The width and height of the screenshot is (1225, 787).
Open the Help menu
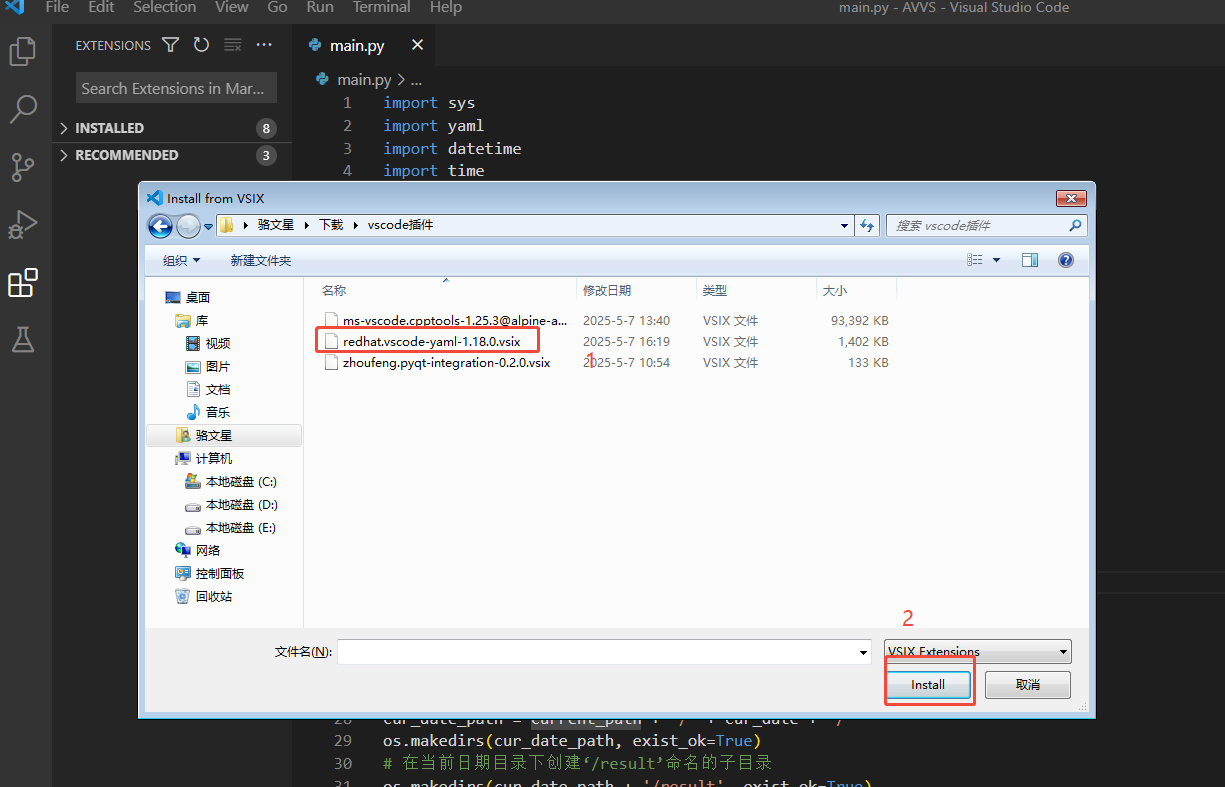(x=446, y=7)
